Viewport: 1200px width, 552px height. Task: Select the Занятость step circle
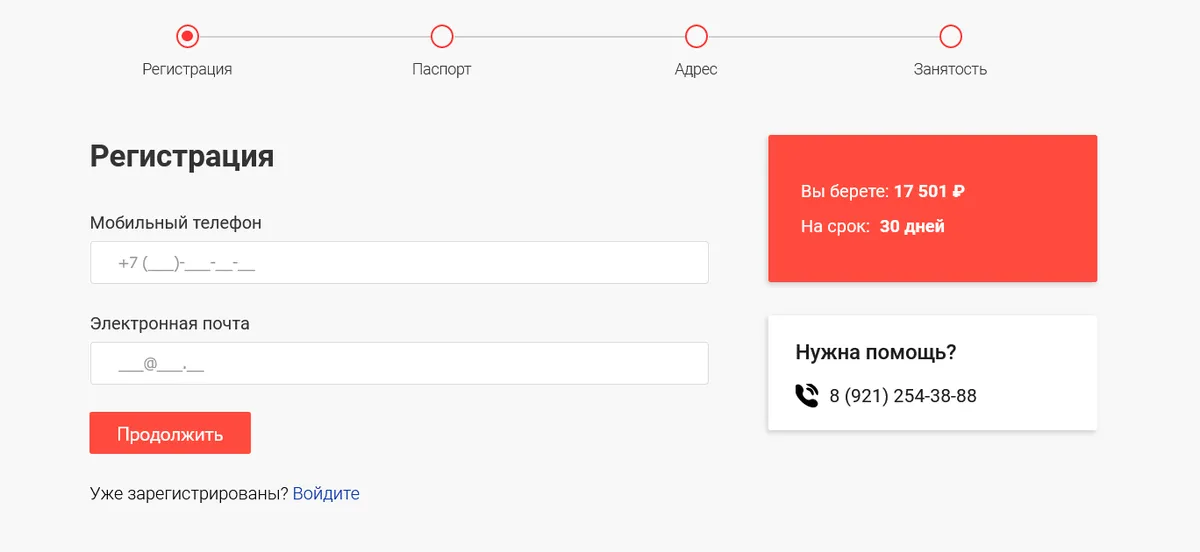click(951, 37)
